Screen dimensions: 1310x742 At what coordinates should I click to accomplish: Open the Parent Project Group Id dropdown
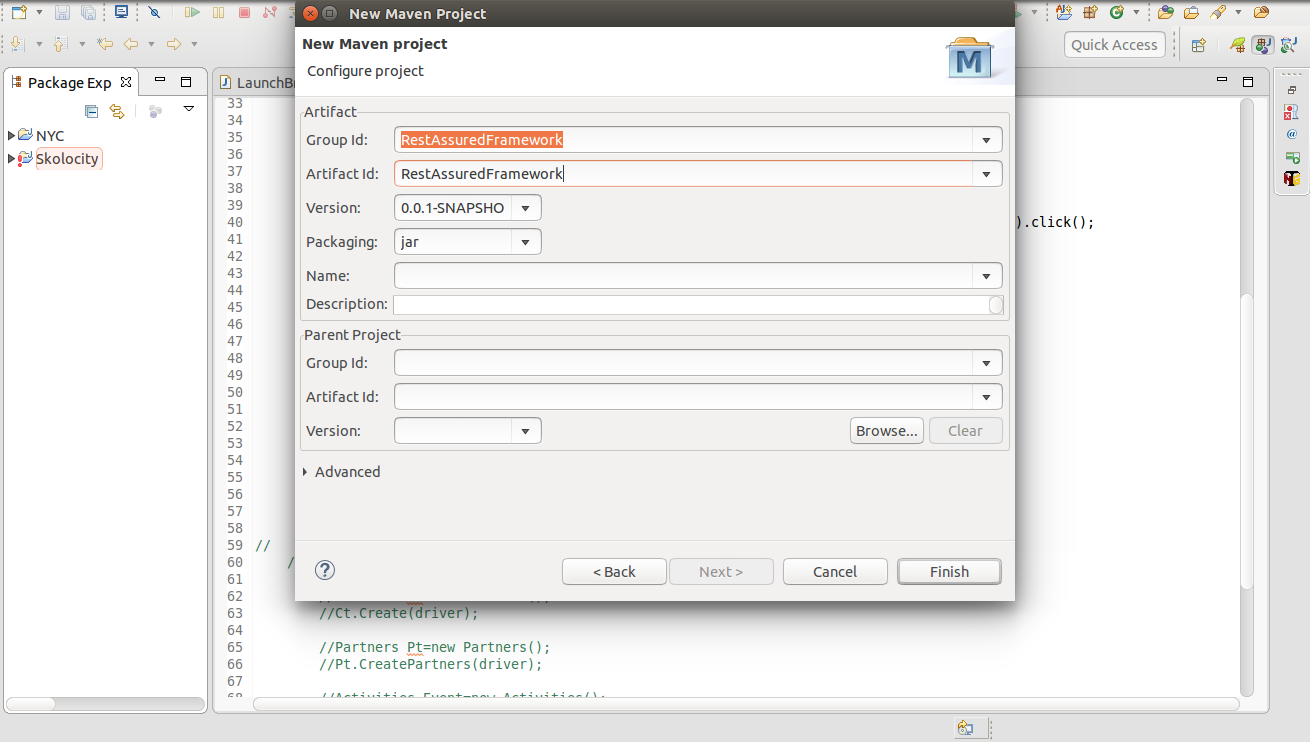987,363
